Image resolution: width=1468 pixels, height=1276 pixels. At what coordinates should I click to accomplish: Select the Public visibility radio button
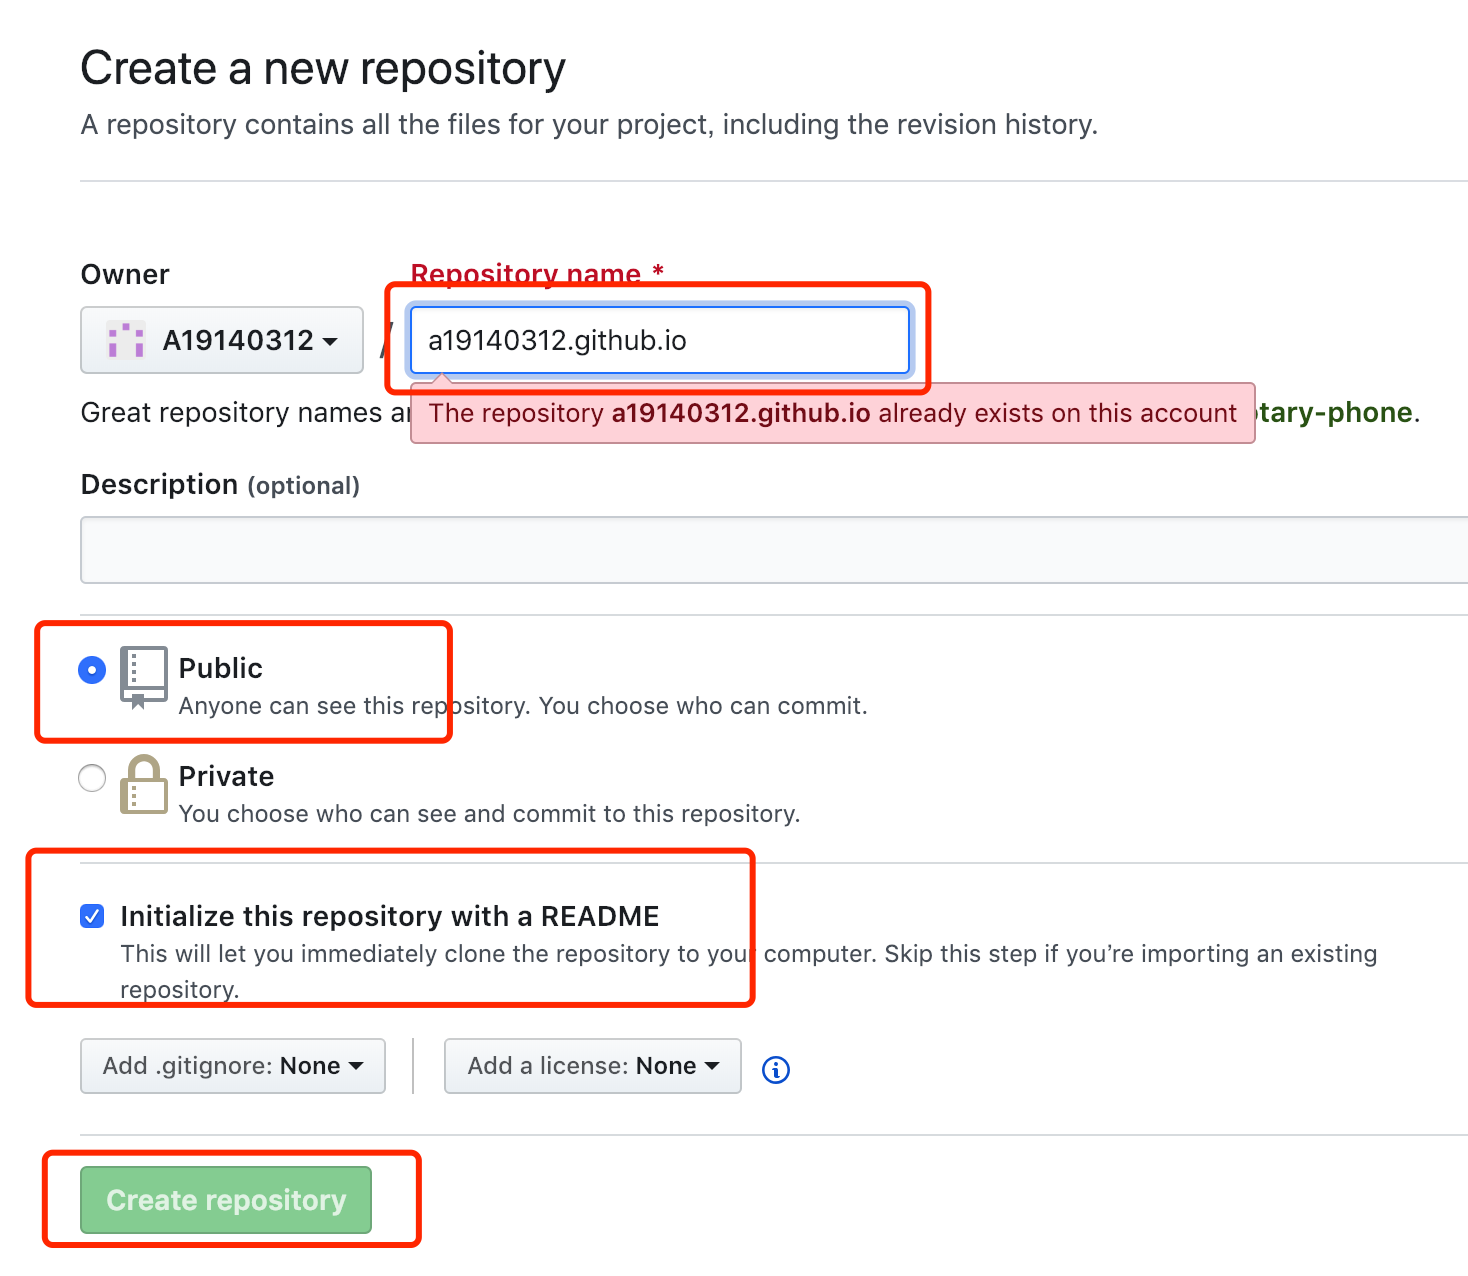[92, 669]
